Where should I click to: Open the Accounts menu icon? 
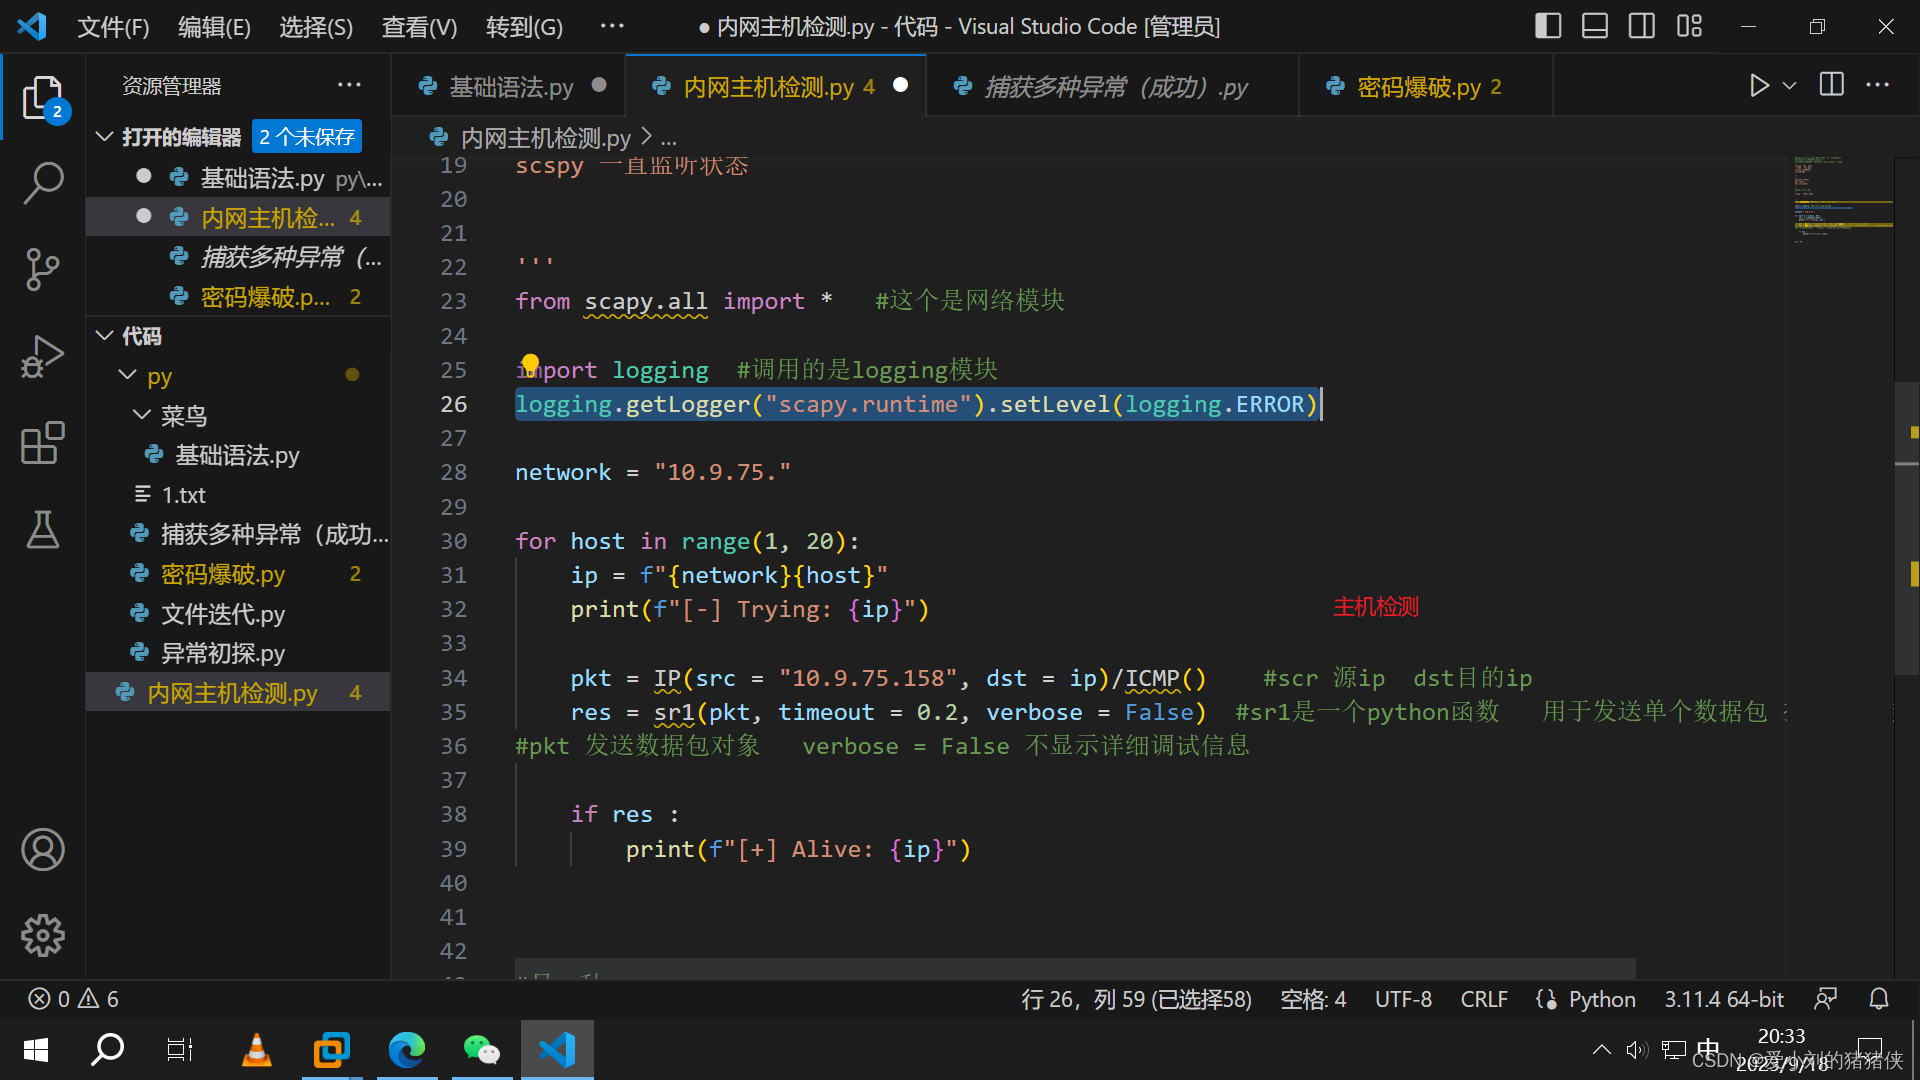point(43,850)
